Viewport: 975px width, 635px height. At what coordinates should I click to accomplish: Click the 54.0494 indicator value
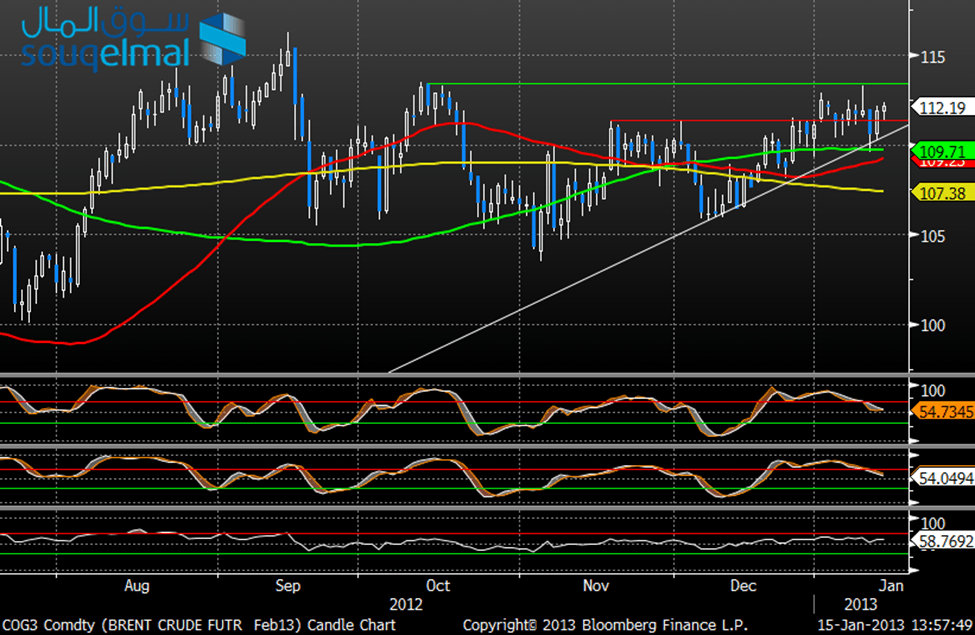(943, 478)
